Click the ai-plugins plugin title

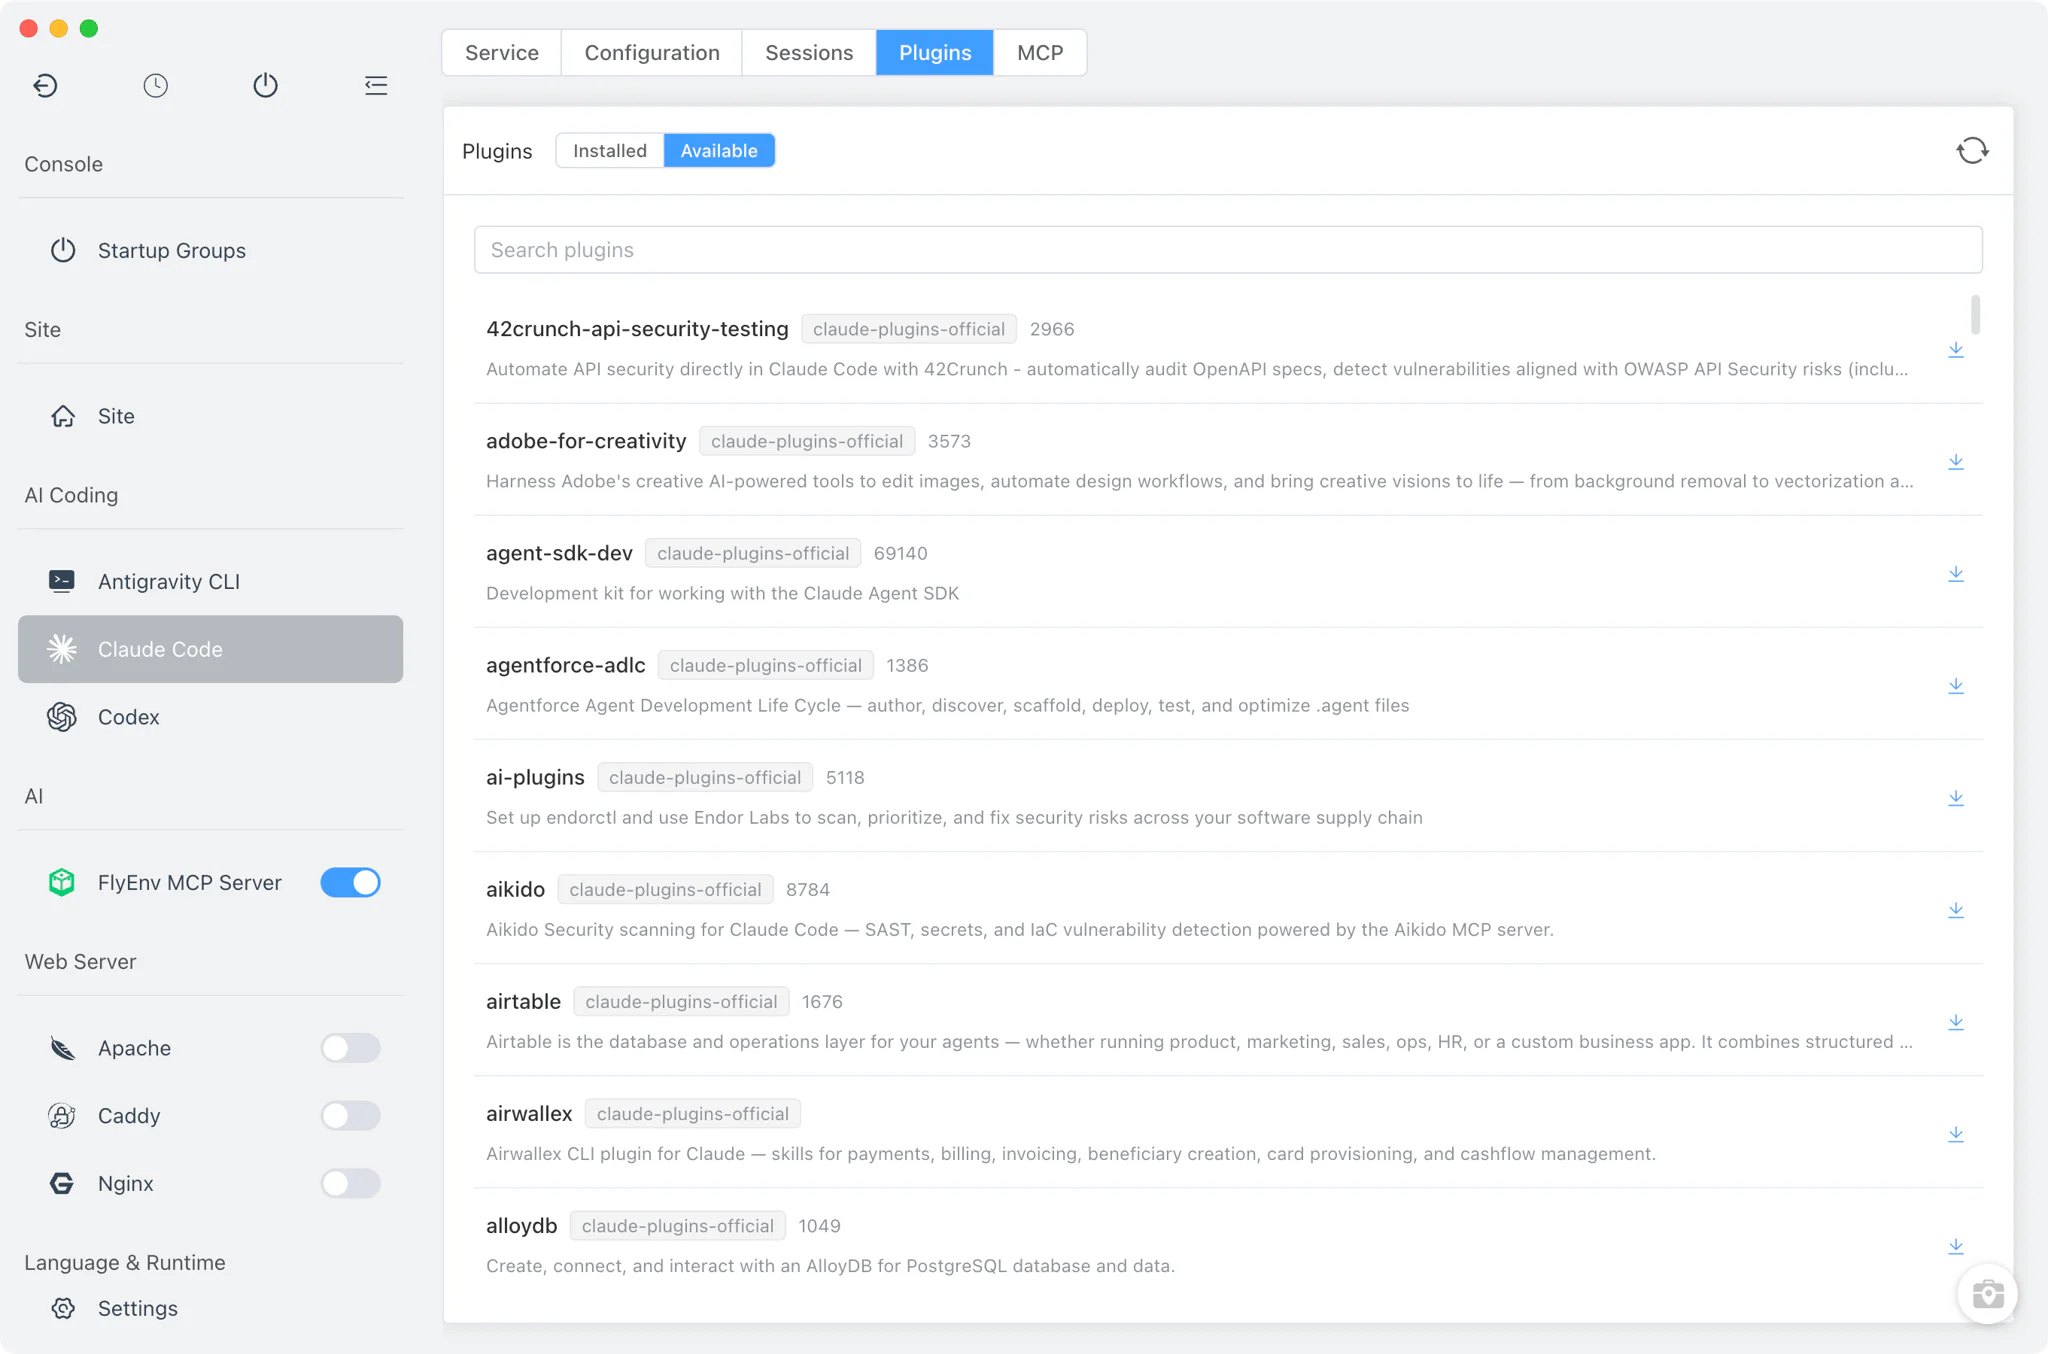click(x=535, y=777)
